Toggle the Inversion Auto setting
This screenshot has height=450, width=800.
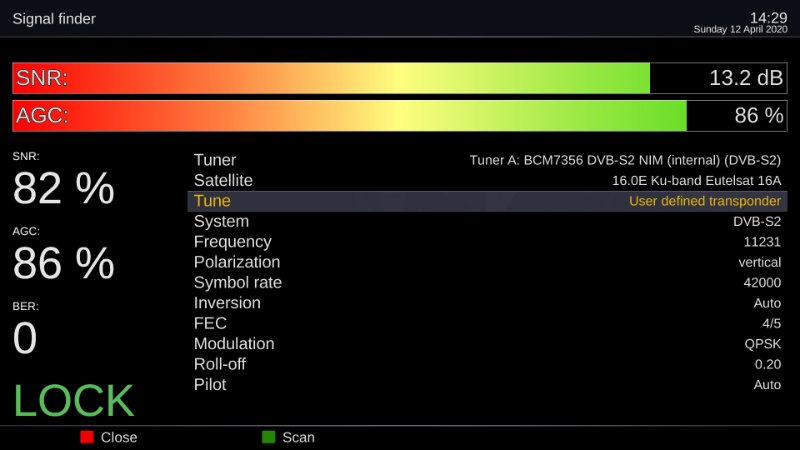click(x=767, y=303)
